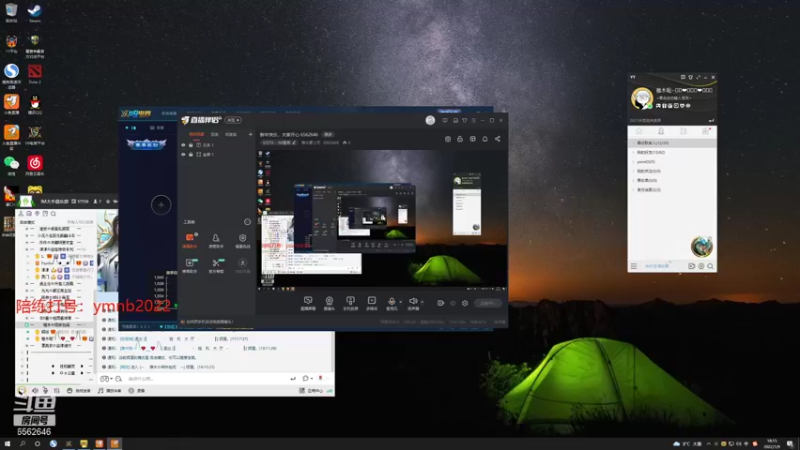Screen dimensions: 800x450
Task: Click the floating hero portrait in the YY window
Action: click(702, 247)
